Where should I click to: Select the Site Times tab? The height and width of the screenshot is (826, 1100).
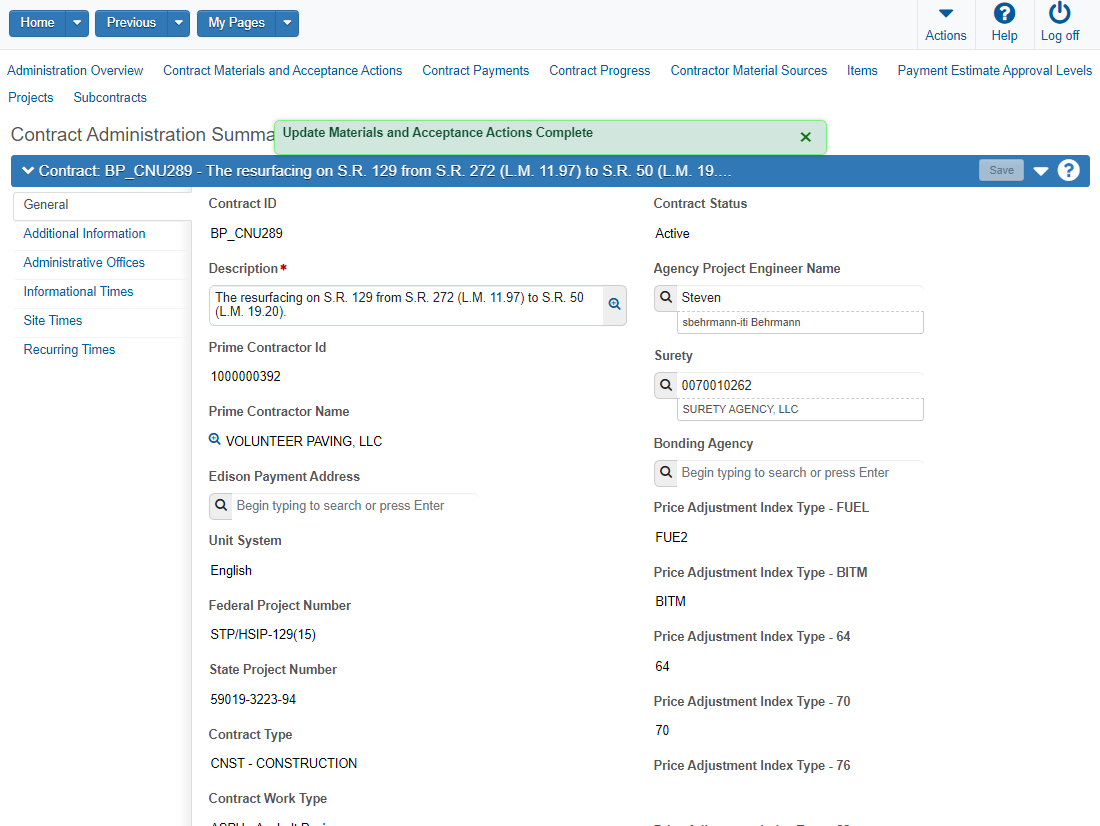coord(53,320)
